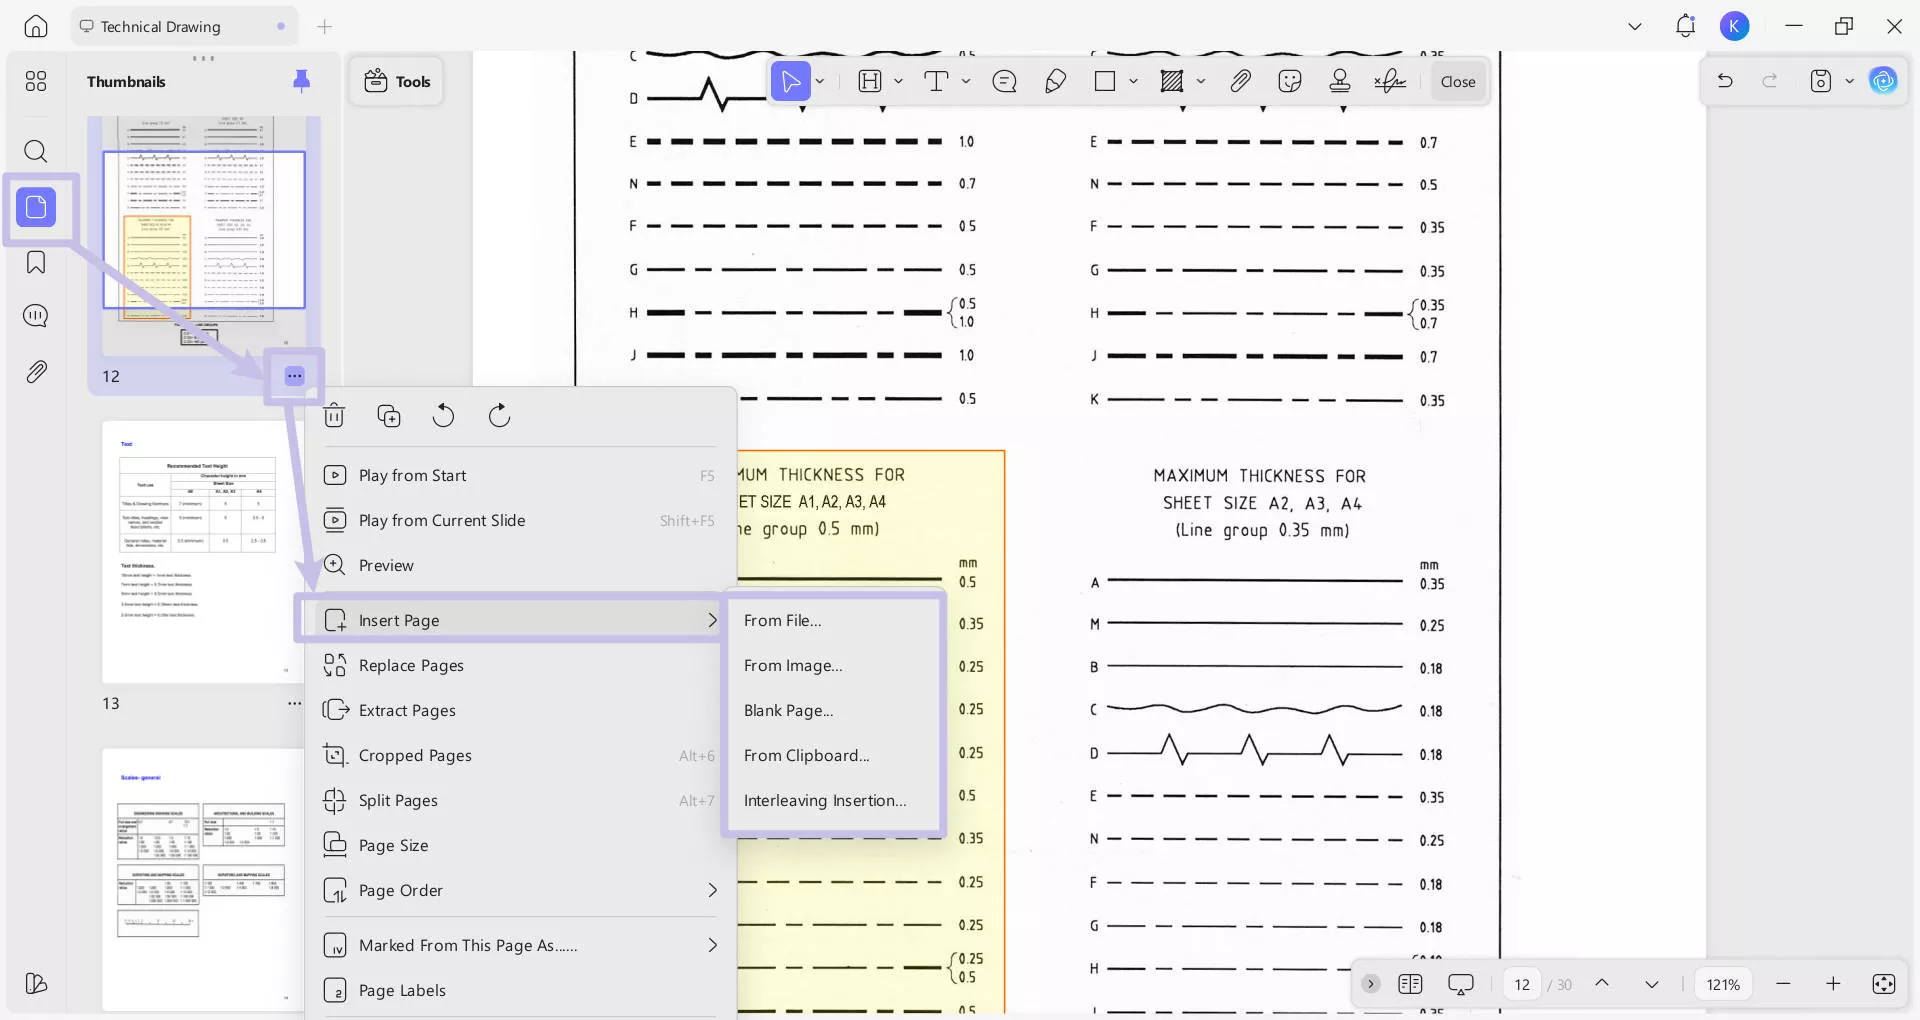Choose Split Pages
This screenshot has width=1920, height=1020.
click(x=521, y=800)
